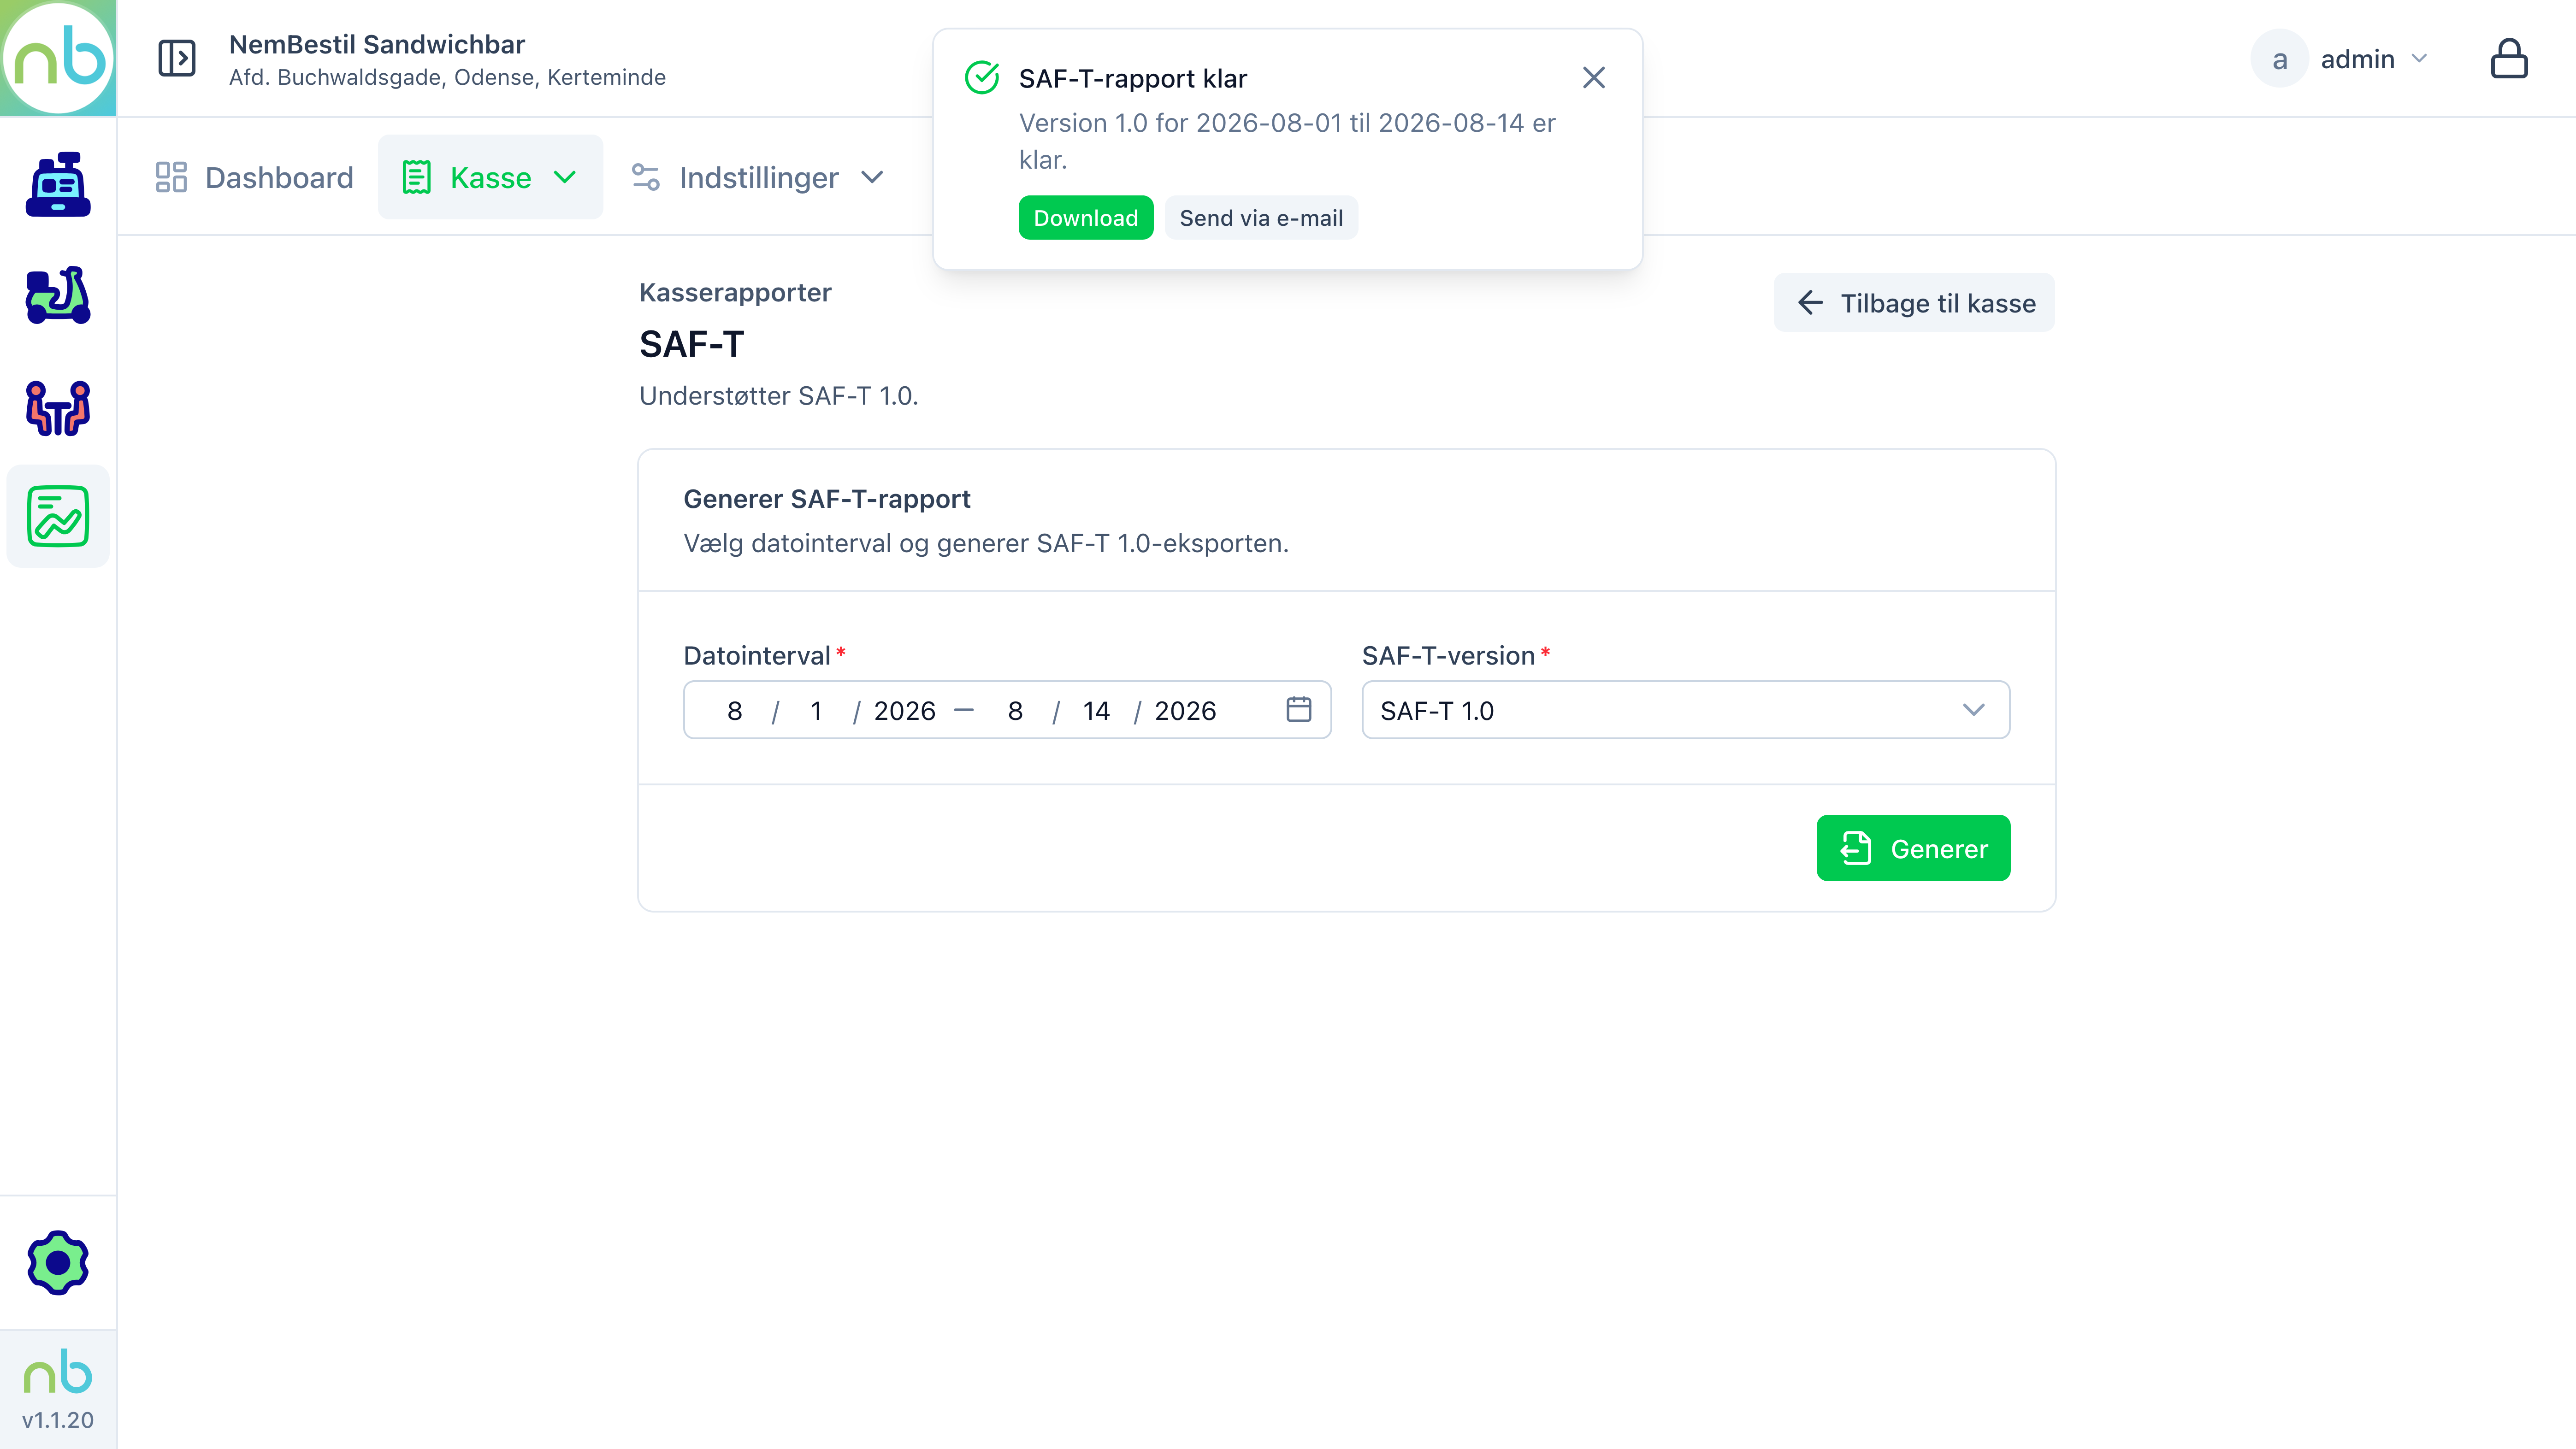The width and height of the screenshot is (2576, 1449).
Task: Toggle the sidebar collapse icon
Action: pos(177,58)
